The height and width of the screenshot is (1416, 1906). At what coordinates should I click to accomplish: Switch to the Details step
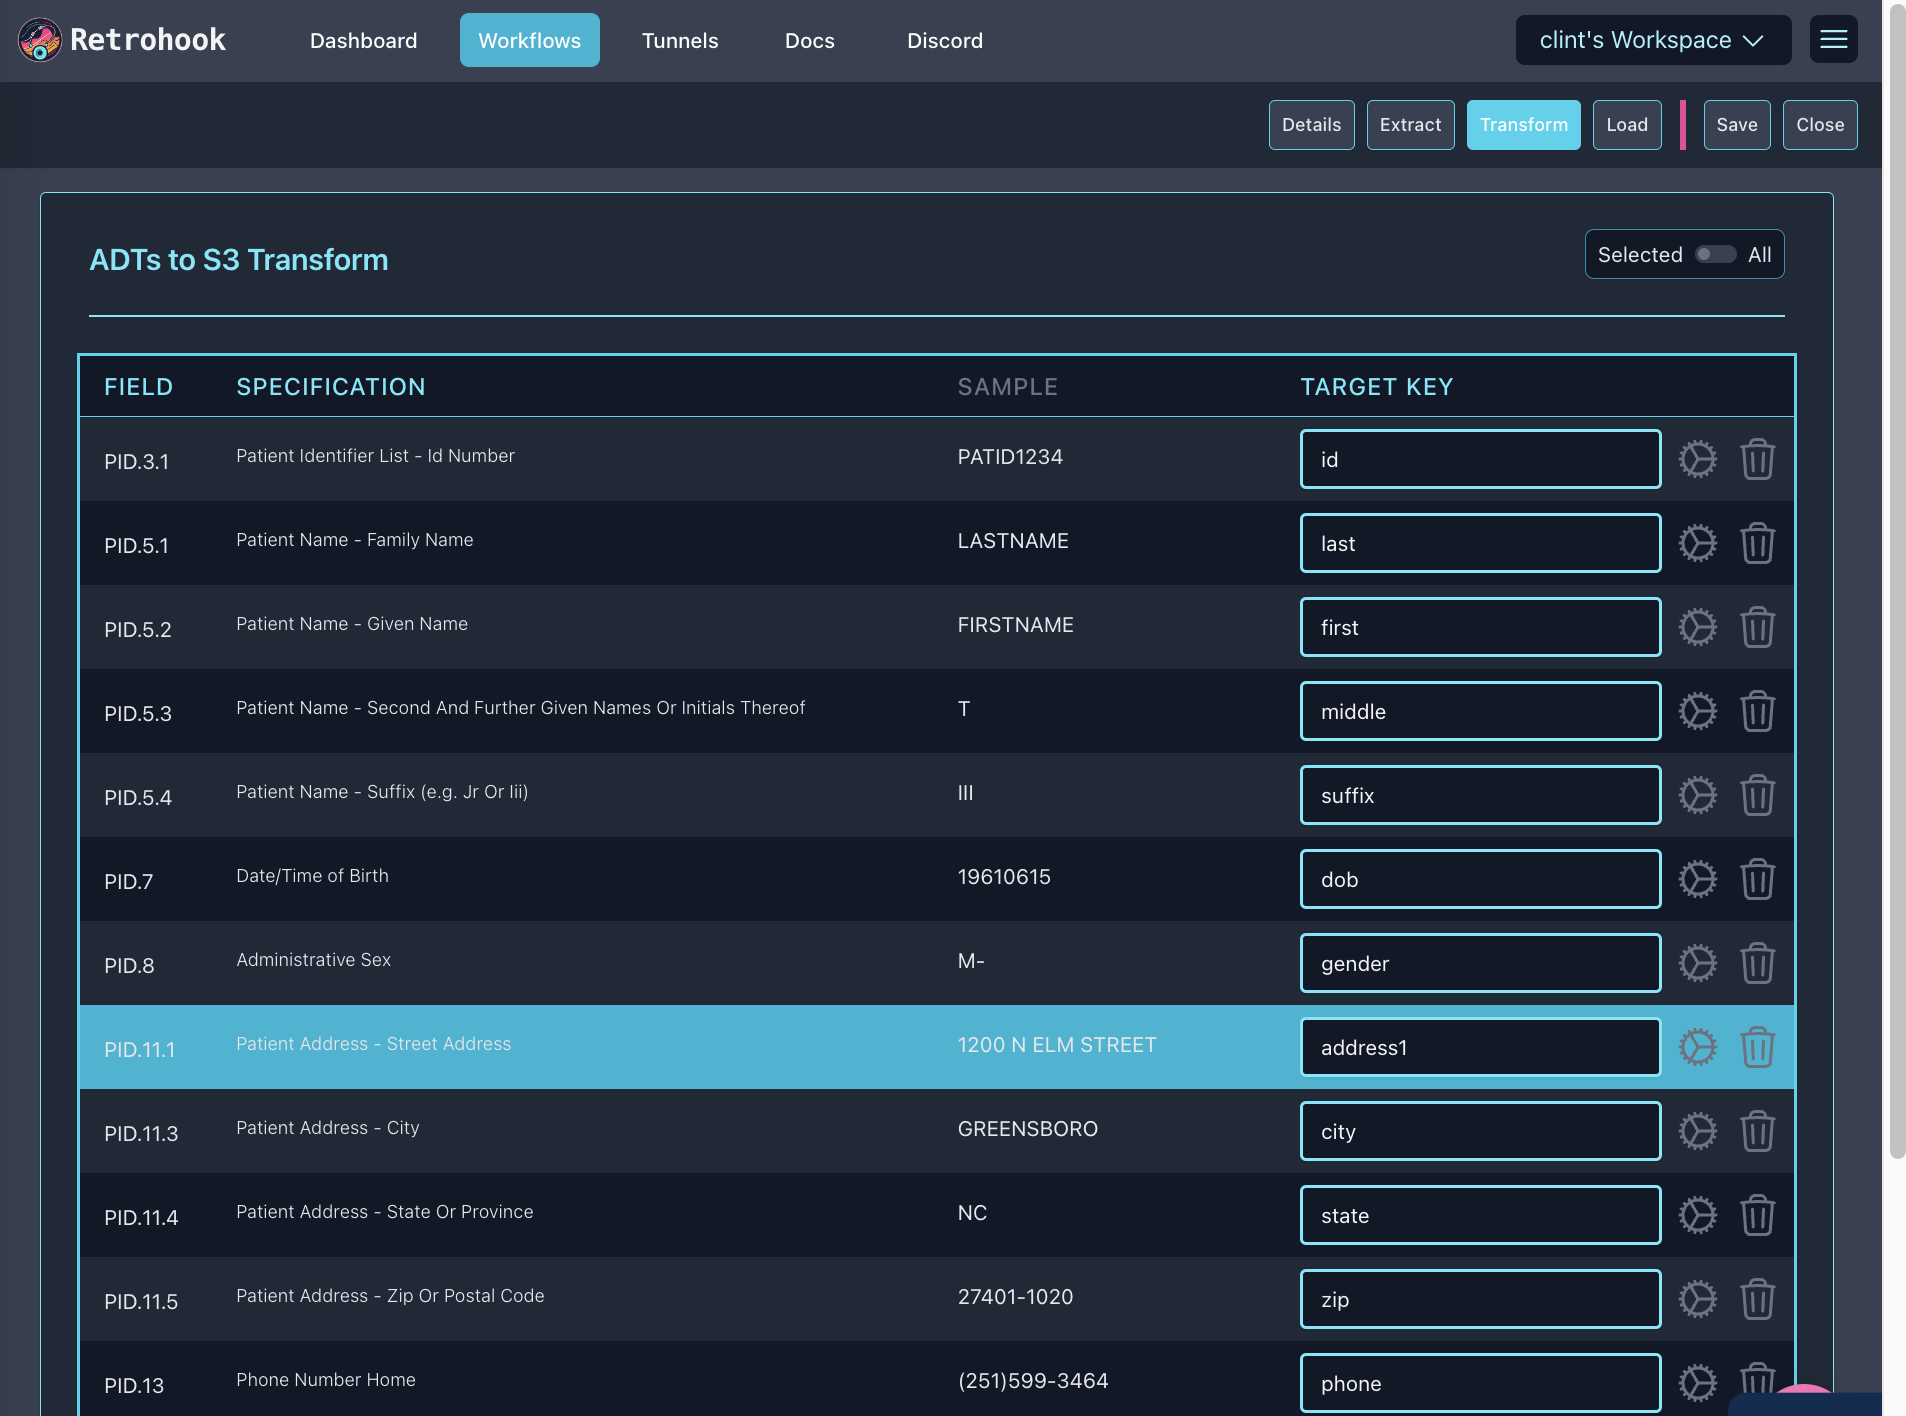click(1311, 125)
